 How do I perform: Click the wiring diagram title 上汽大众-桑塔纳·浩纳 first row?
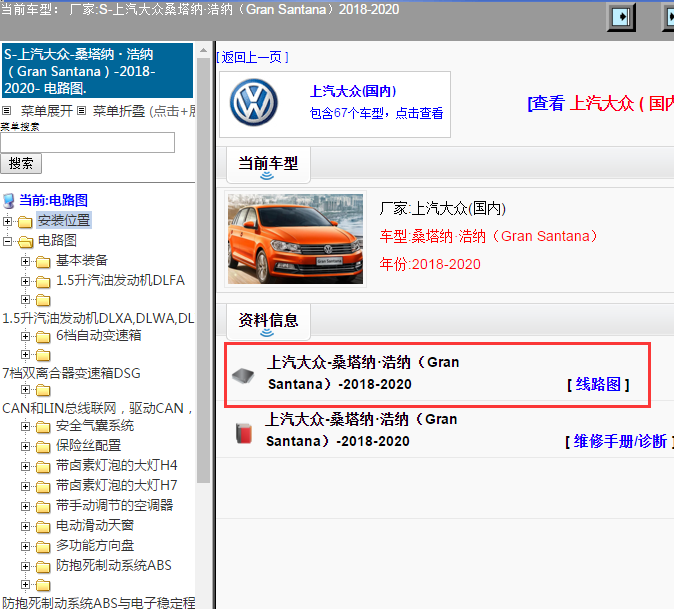[363, 373]
